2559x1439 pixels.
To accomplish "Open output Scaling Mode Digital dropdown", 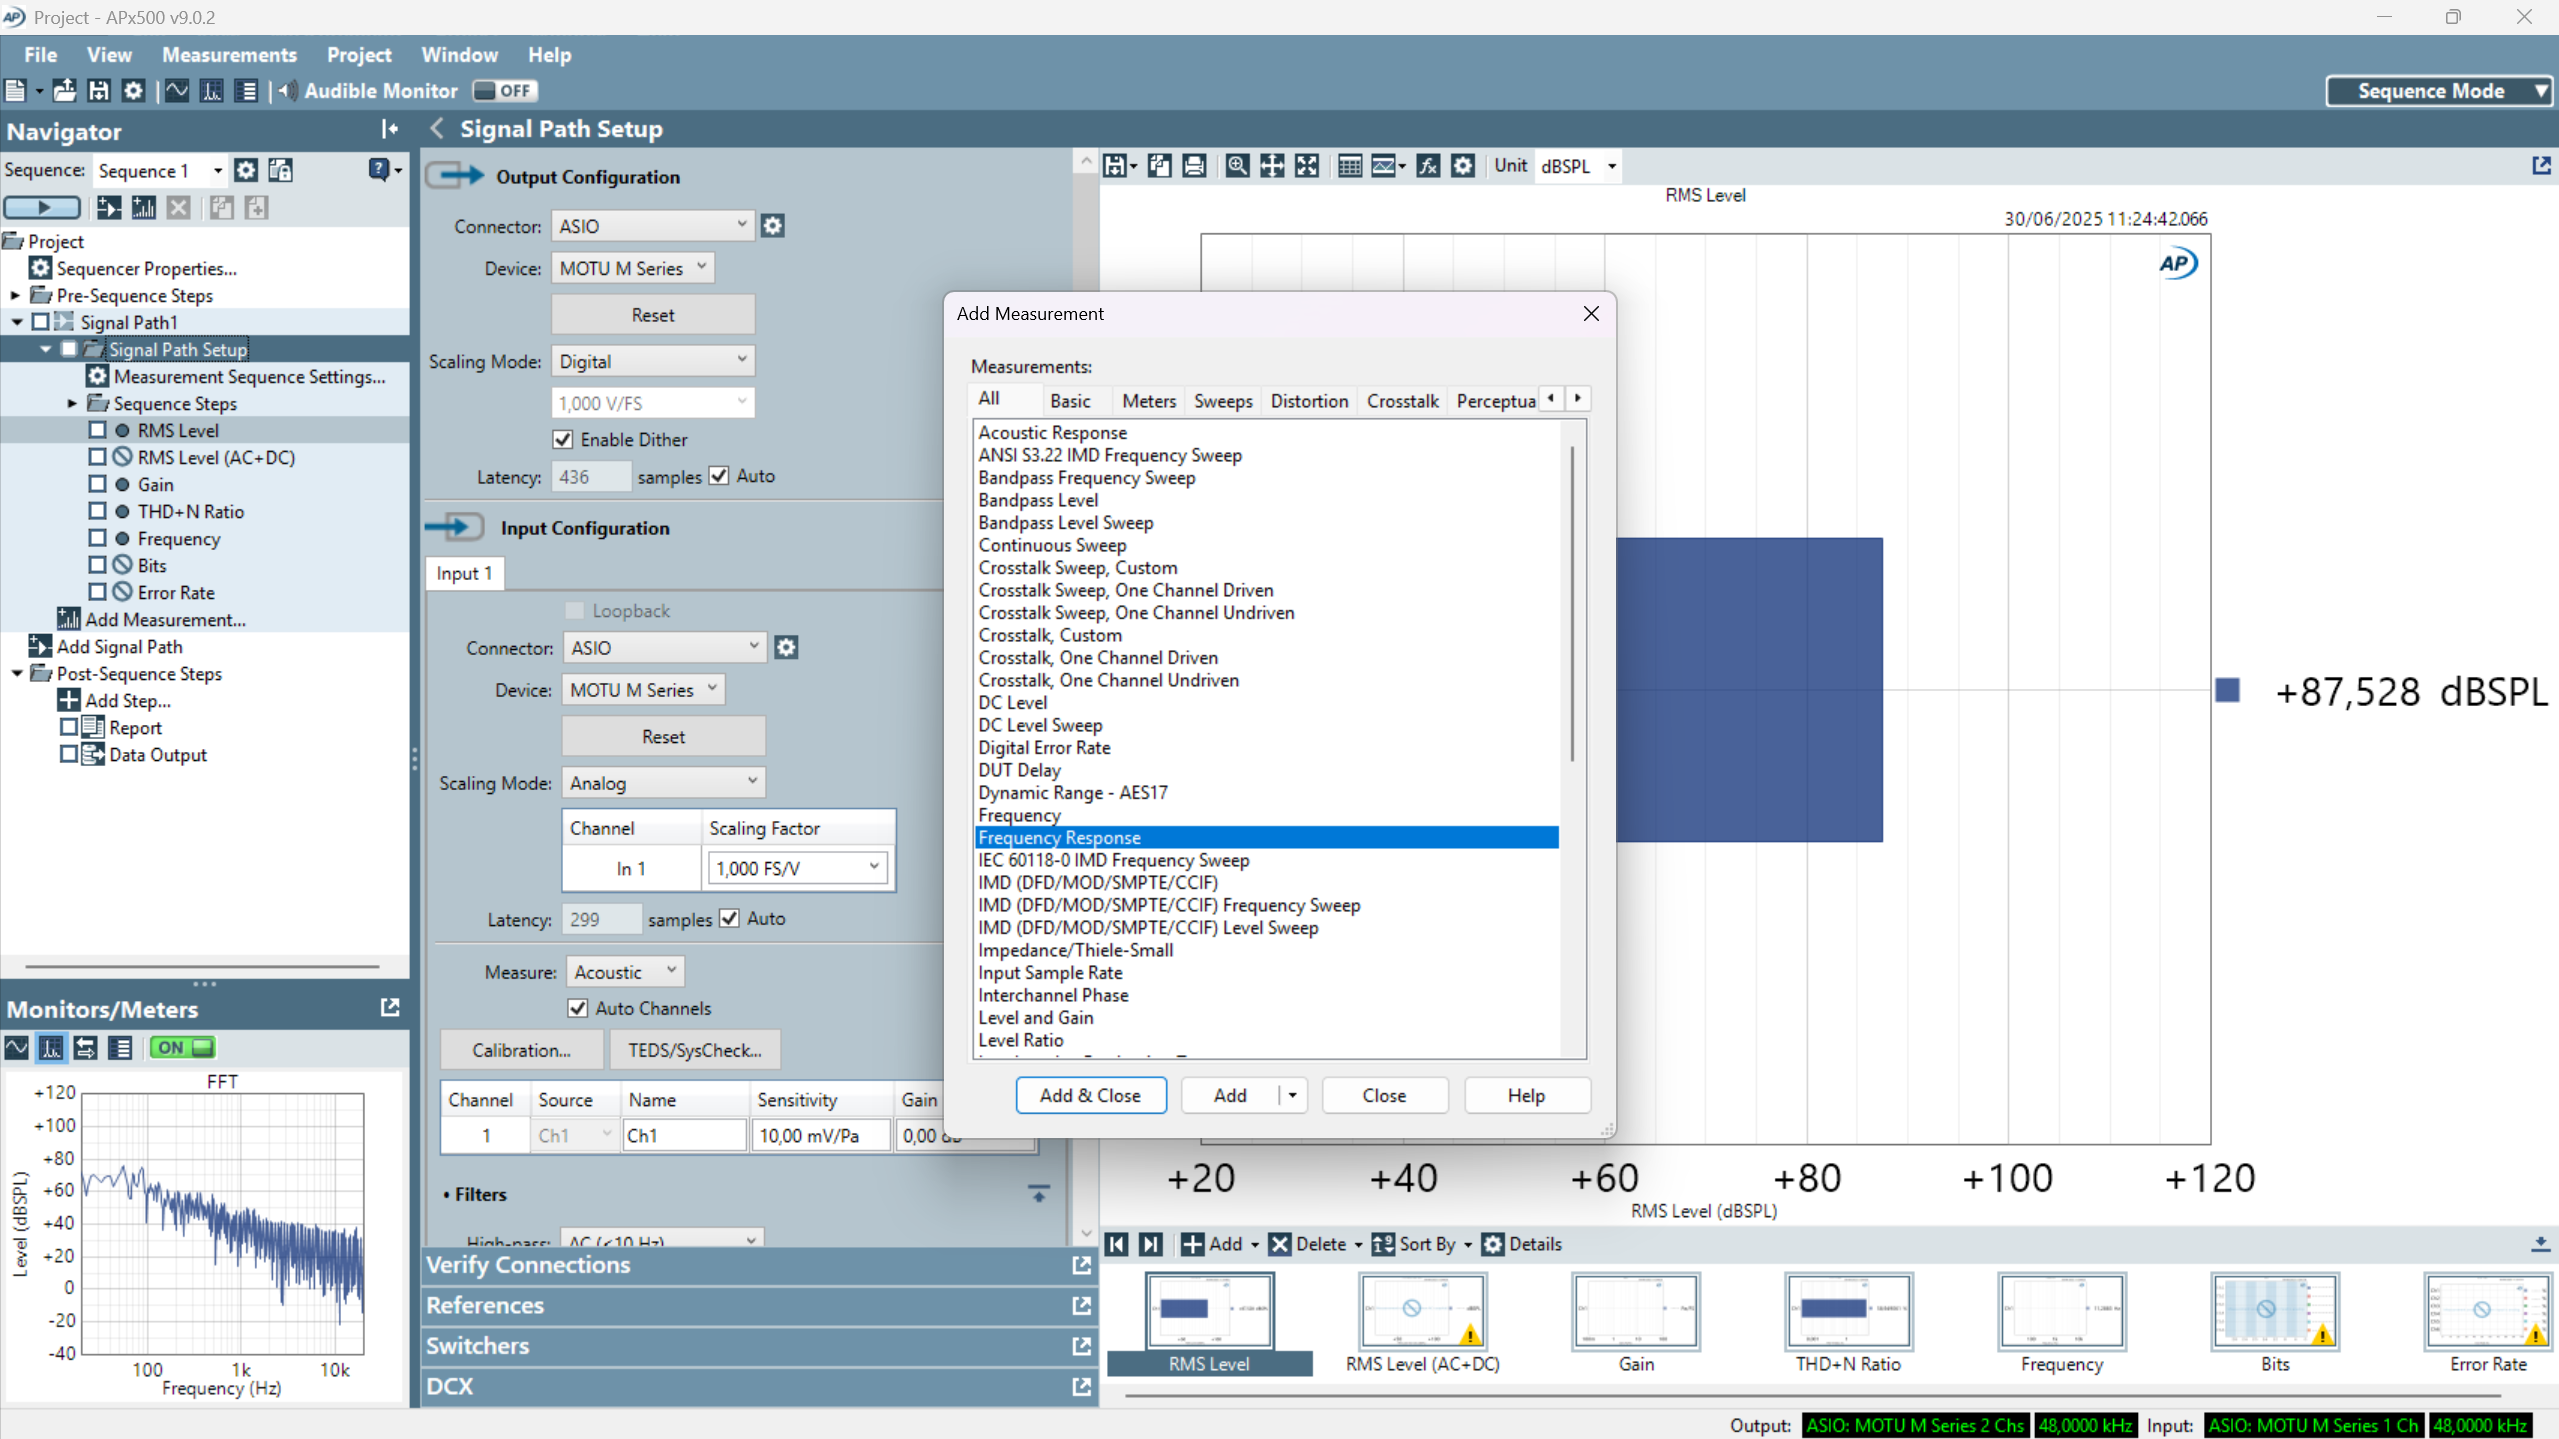I will tap(653, 361).
